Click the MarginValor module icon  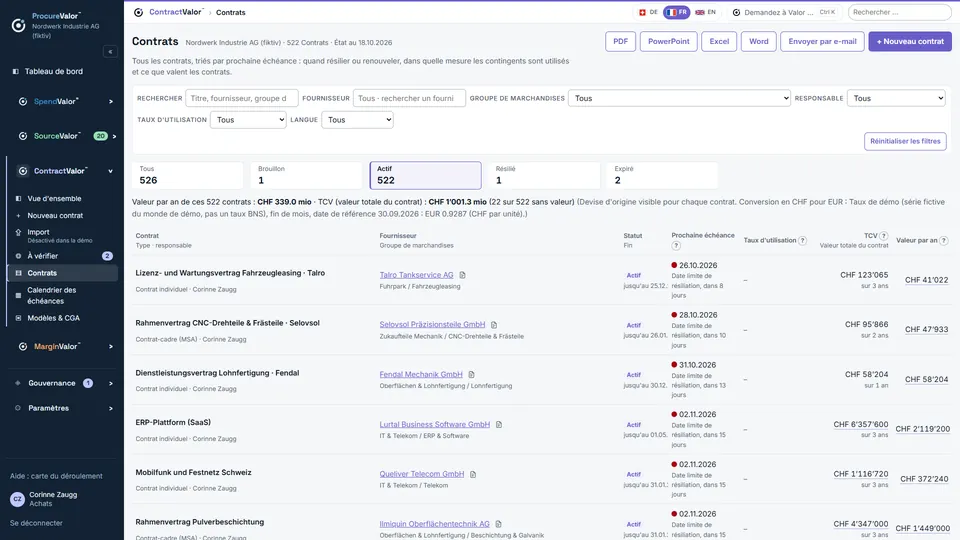click(x=23, y=347)
